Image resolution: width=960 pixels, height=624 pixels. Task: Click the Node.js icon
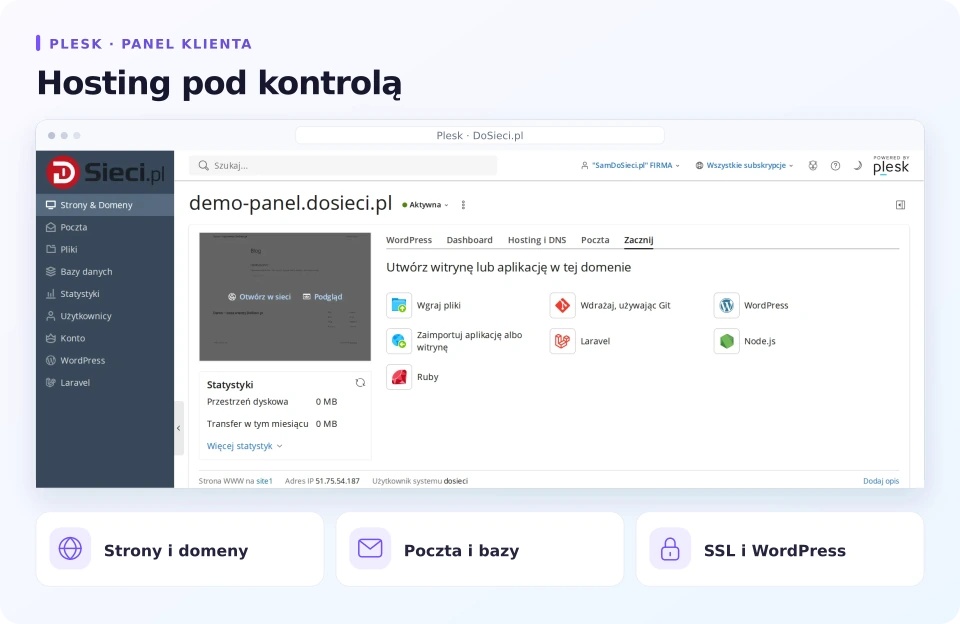pos(726,341)
